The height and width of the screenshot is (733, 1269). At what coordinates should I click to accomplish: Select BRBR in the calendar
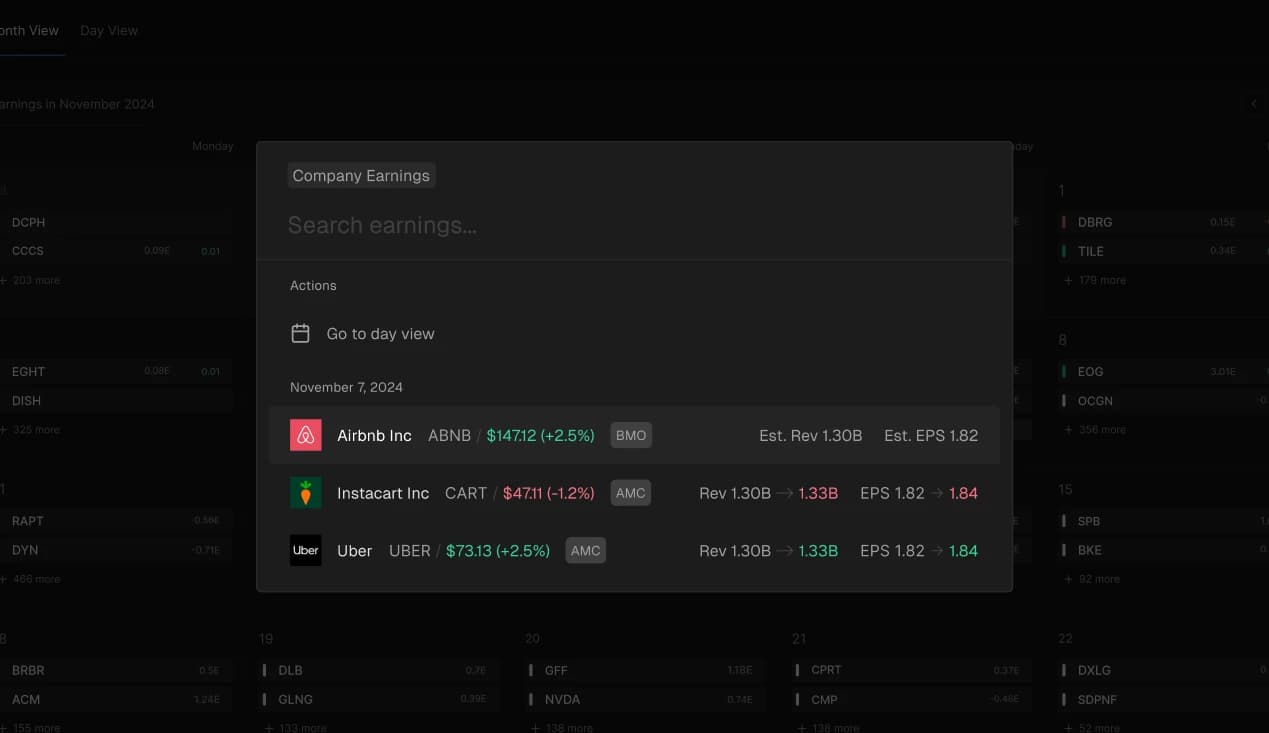pos(116,670)
